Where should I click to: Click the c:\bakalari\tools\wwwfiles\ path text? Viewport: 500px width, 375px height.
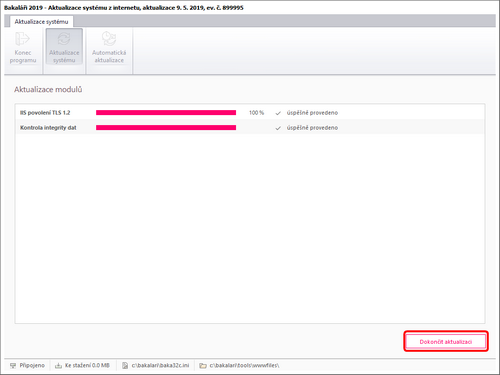coord(244,366)
